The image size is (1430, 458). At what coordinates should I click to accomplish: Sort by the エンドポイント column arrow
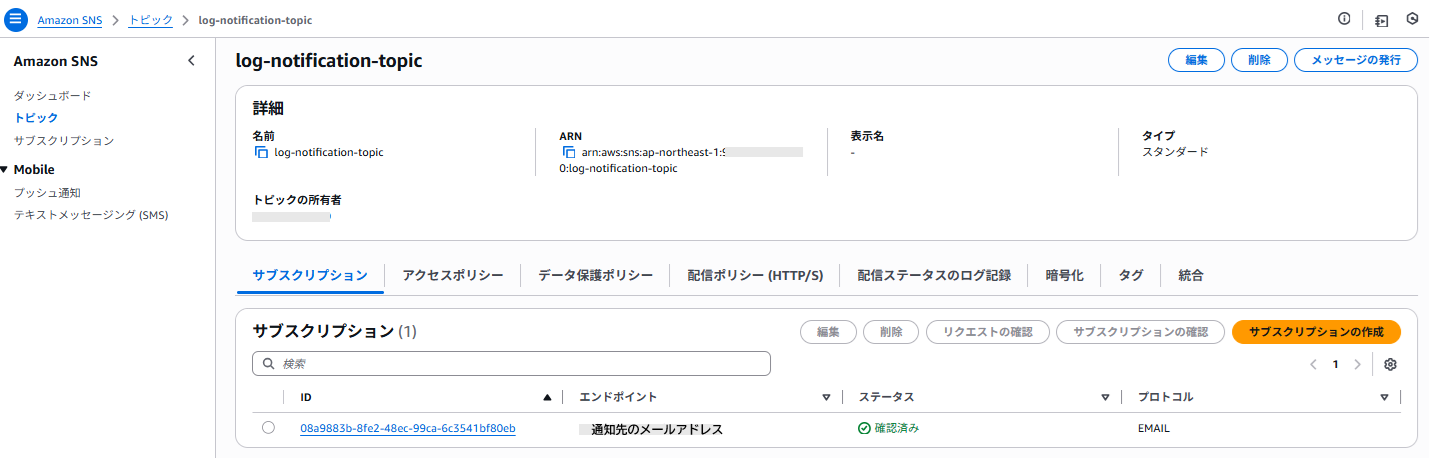coord(826,397)
